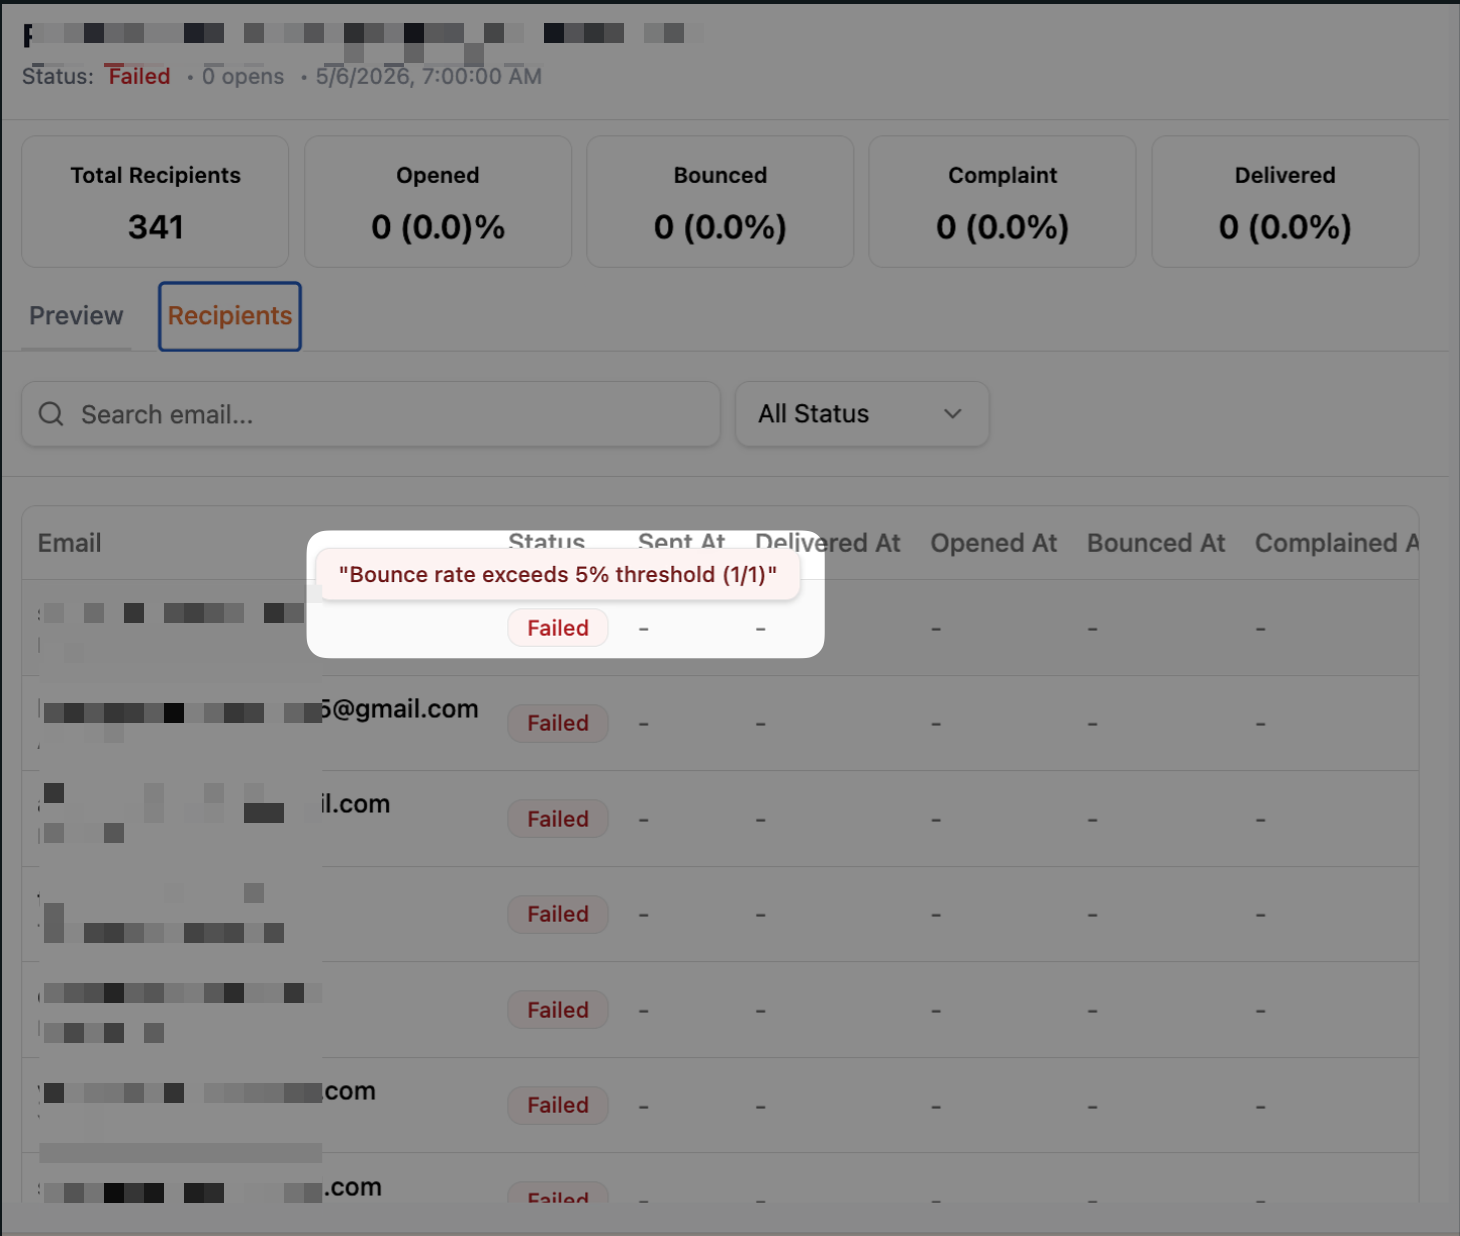1460x1236 pixels.
Task: Click the Opened At column header
Action: (994, 543)
